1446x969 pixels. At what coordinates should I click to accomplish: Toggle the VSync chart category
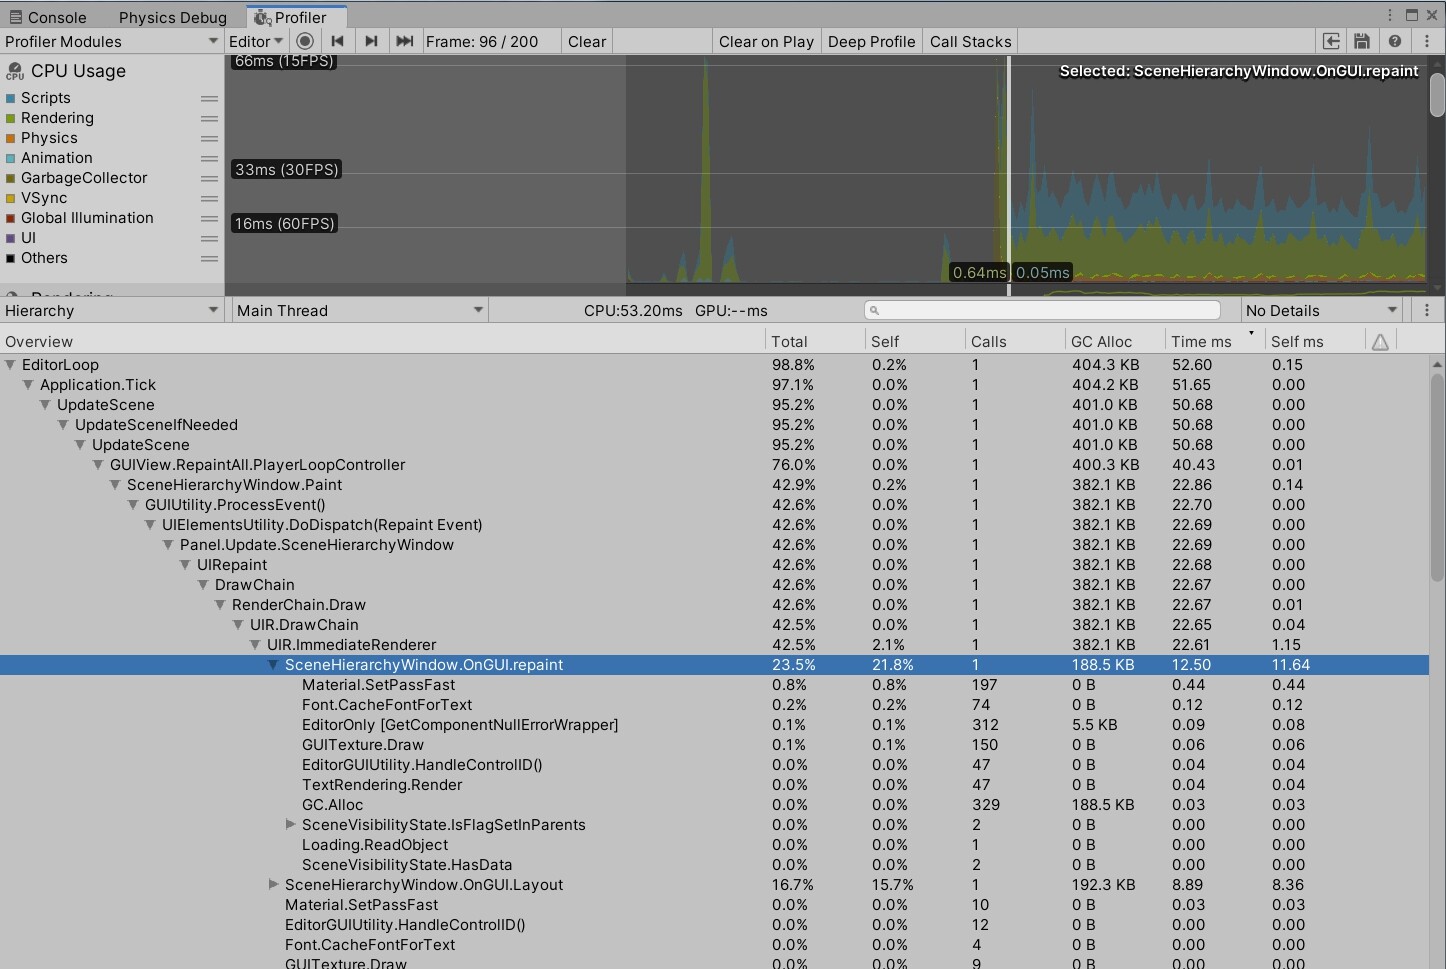point(10,198)
